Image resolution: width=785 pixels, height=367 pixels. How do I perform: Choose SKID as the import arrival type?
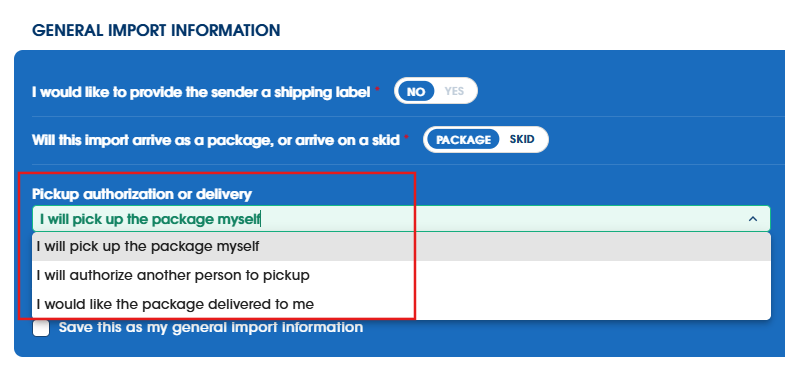[x=522, y=139]
